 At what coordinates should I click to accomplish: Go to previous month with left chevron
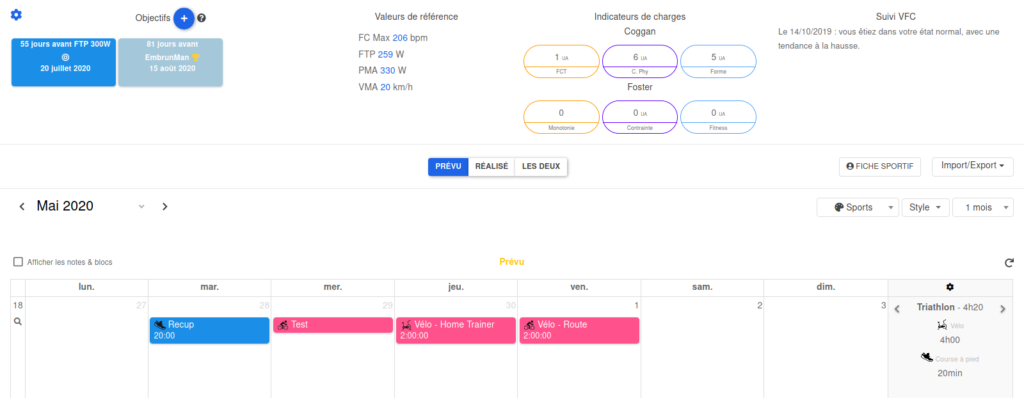click(22, 207)
